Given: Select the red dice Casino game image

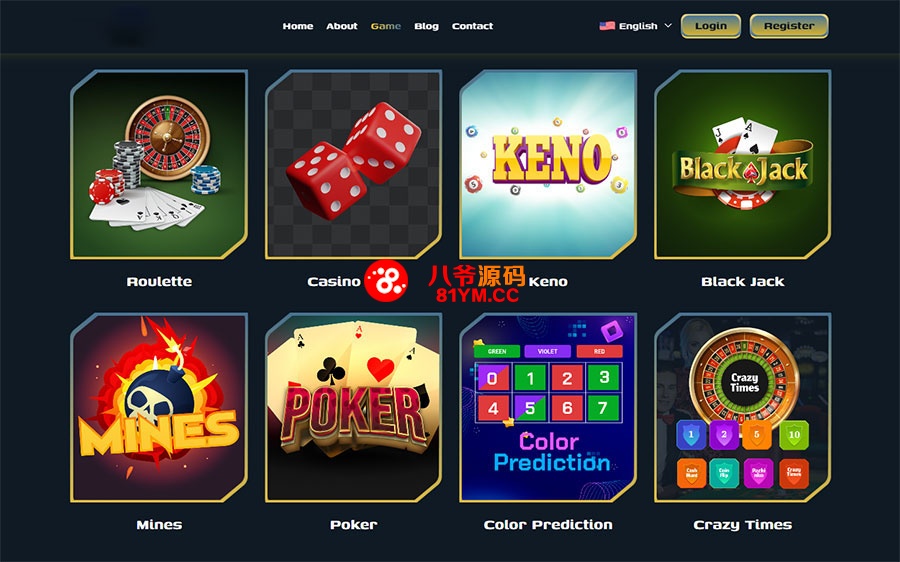Looking at the screenshot, I should pos(354,165).
